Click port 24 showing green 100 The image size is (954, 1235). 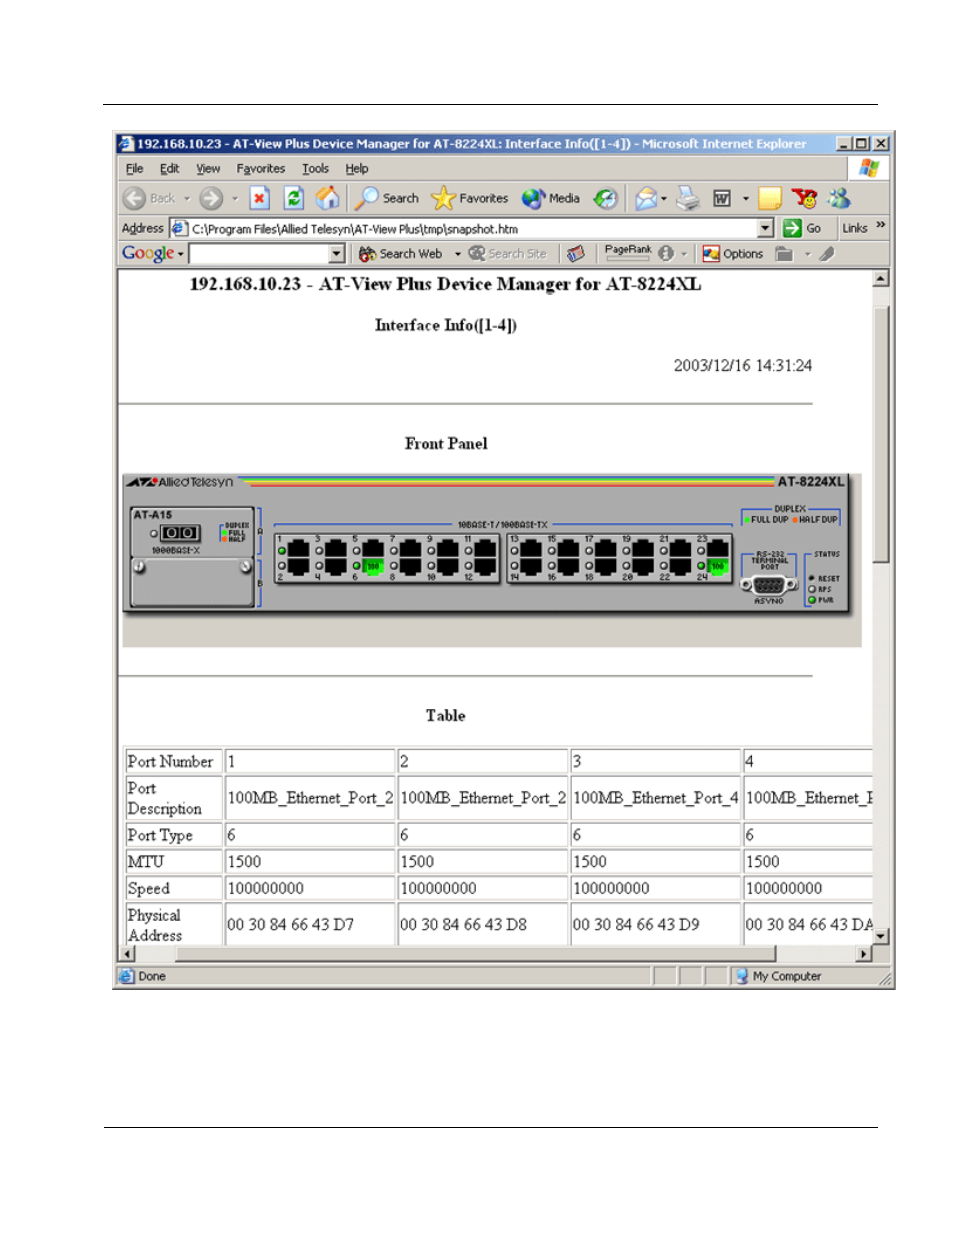(x=718, y=566)
